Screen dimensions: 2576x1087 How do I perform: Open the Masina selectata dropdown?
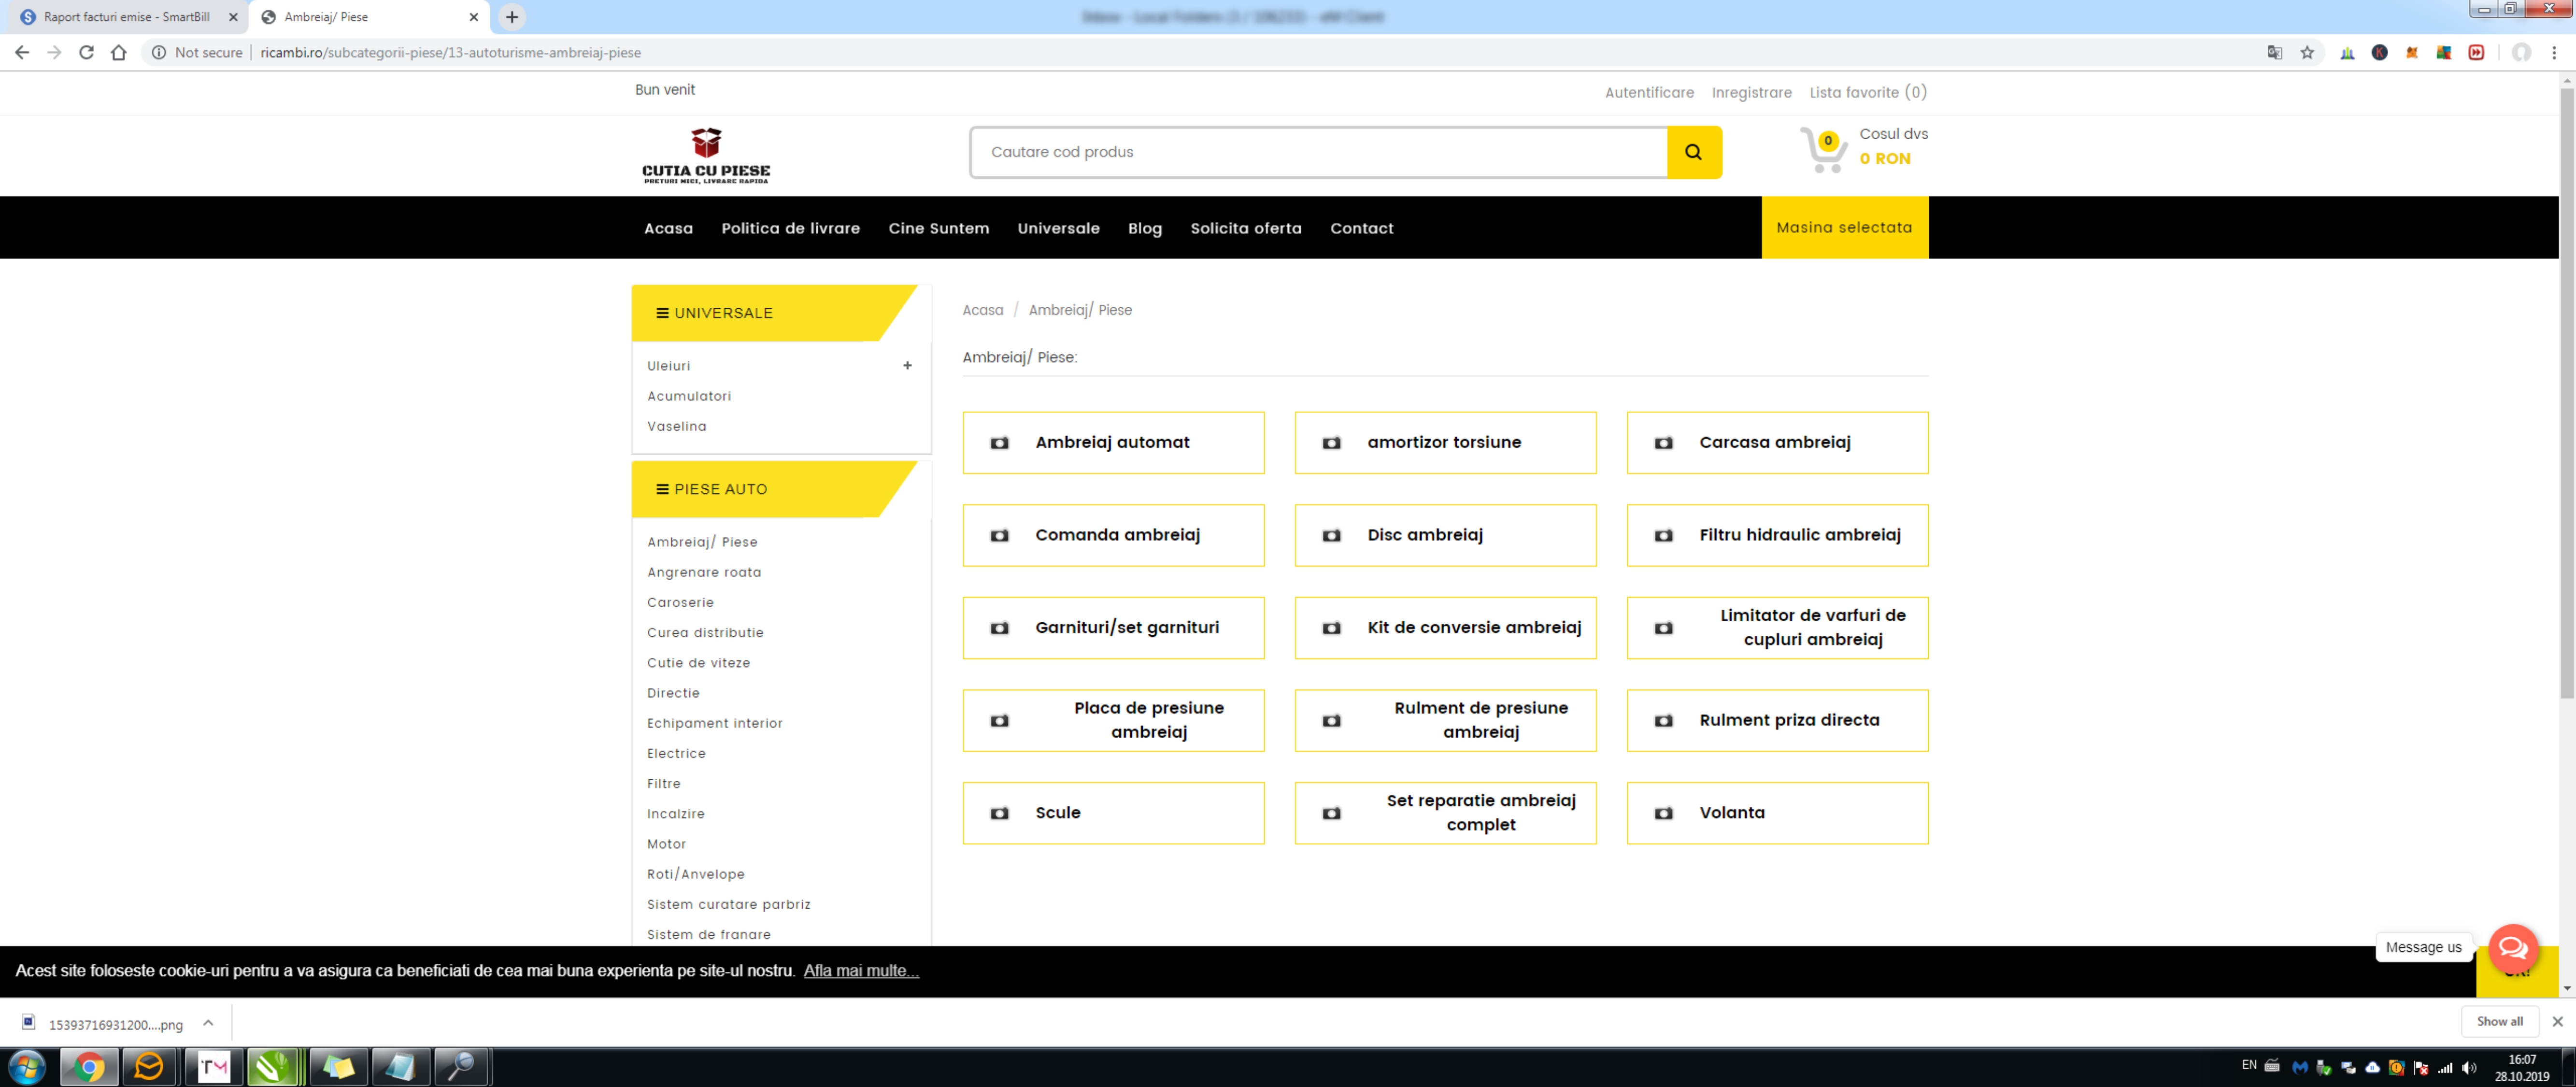click(x=1844, y=227)
